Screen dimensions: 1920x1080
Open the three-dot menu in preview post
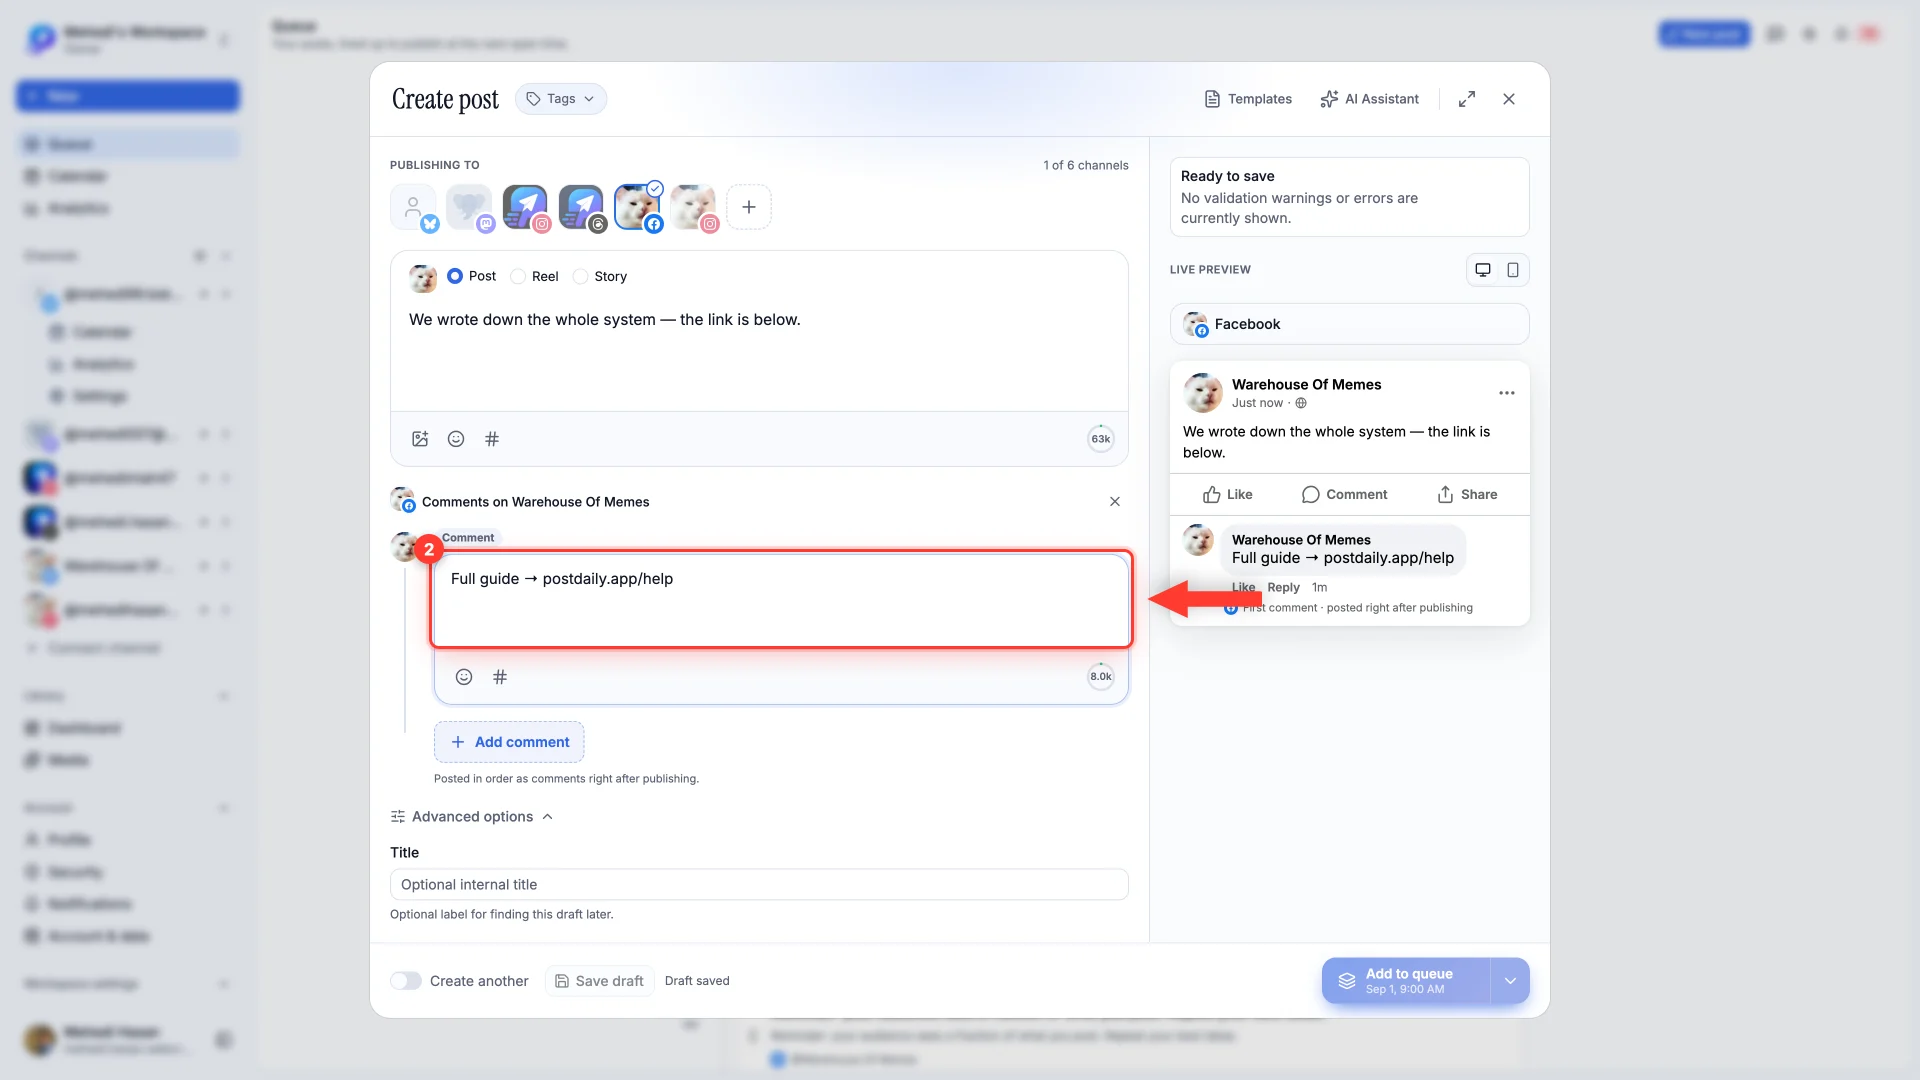(1507, 393)
